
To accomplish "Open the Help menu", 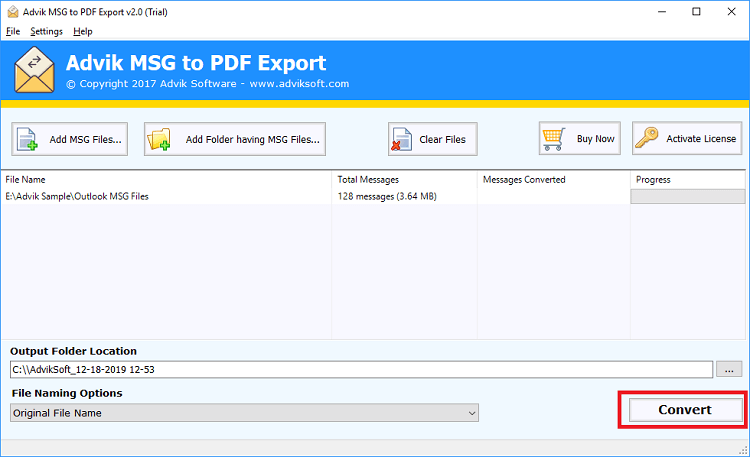I will click(x=83, y=32).
